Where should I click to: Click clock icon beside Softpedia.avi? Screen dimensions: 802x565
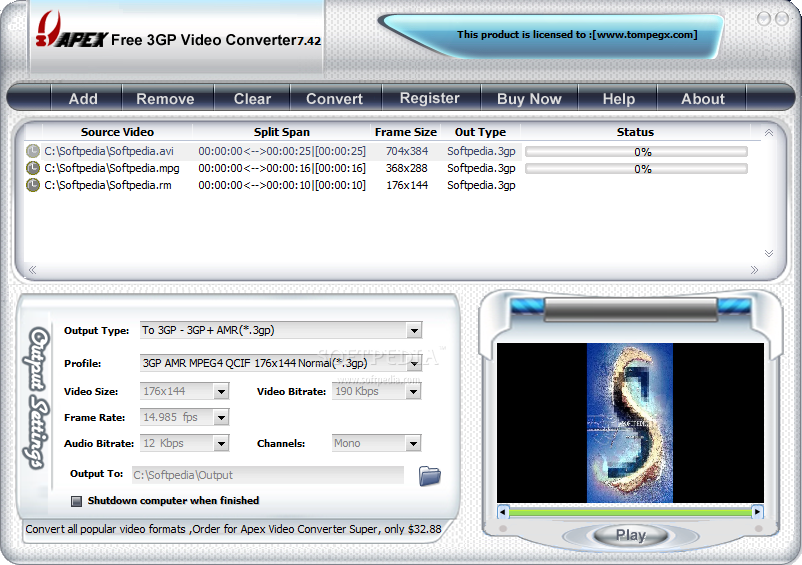pos(33,151)
